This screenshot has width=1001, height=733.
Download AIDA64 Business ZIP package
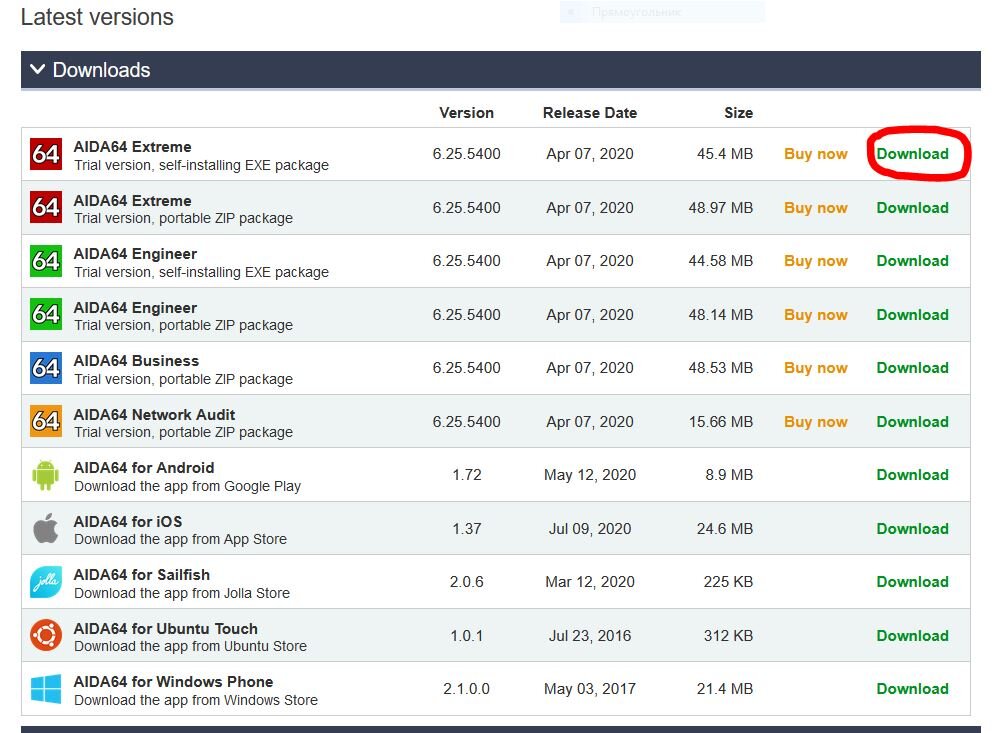[x=912, y=368]
